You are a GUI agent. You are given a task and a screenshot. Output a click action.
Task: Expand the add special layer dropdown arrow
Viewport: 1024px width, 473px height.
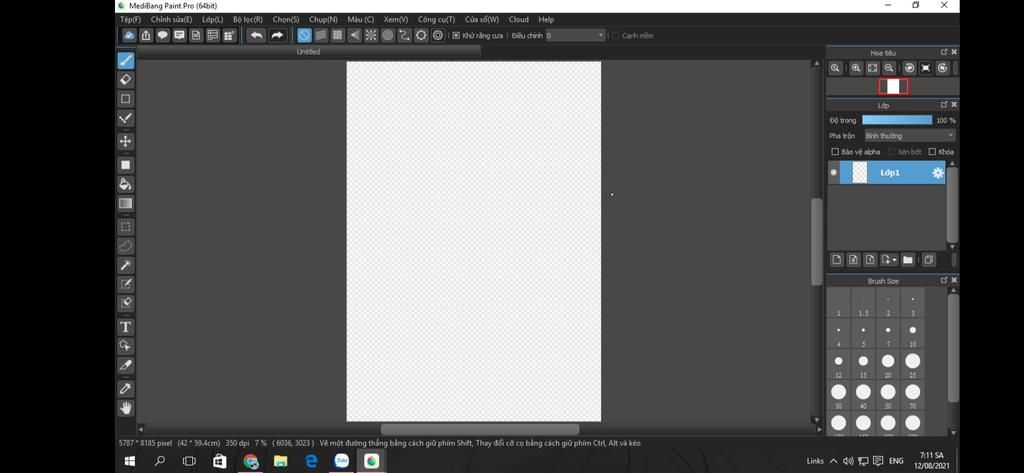click(x=894, y=260)
